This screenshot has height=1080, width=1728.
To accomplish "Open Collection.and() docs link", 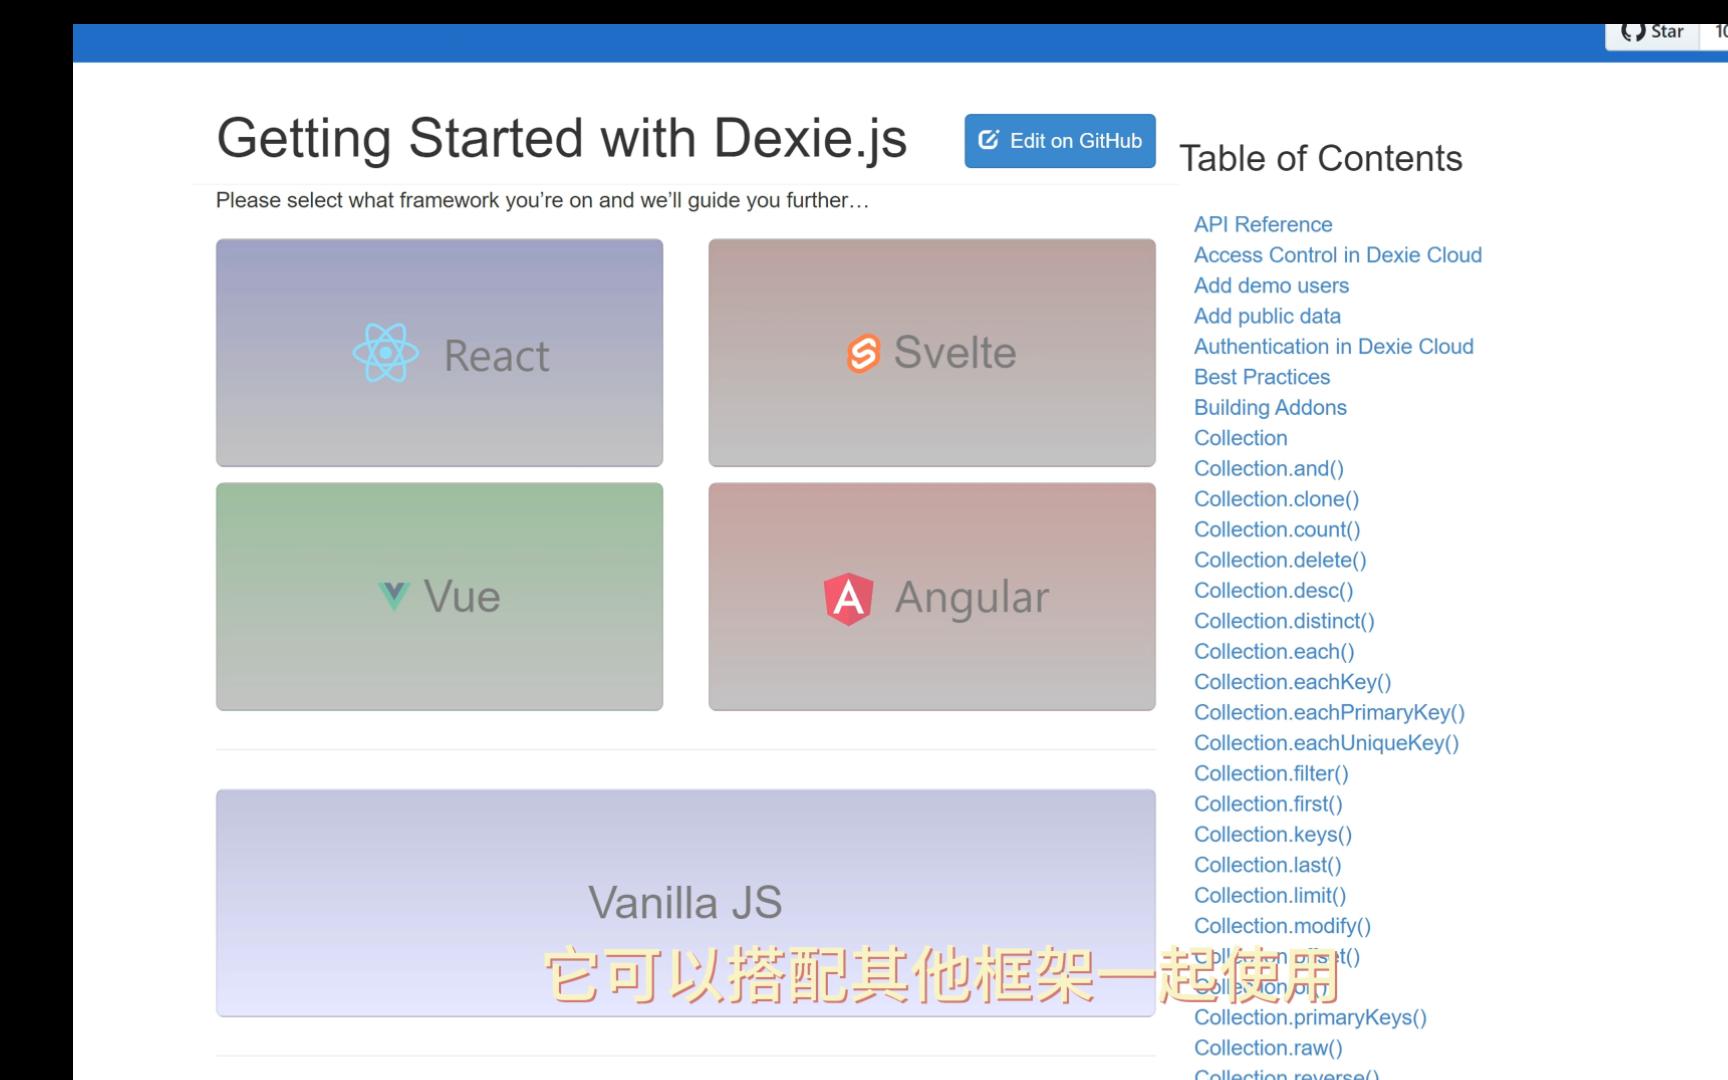I will point(1269,468).
